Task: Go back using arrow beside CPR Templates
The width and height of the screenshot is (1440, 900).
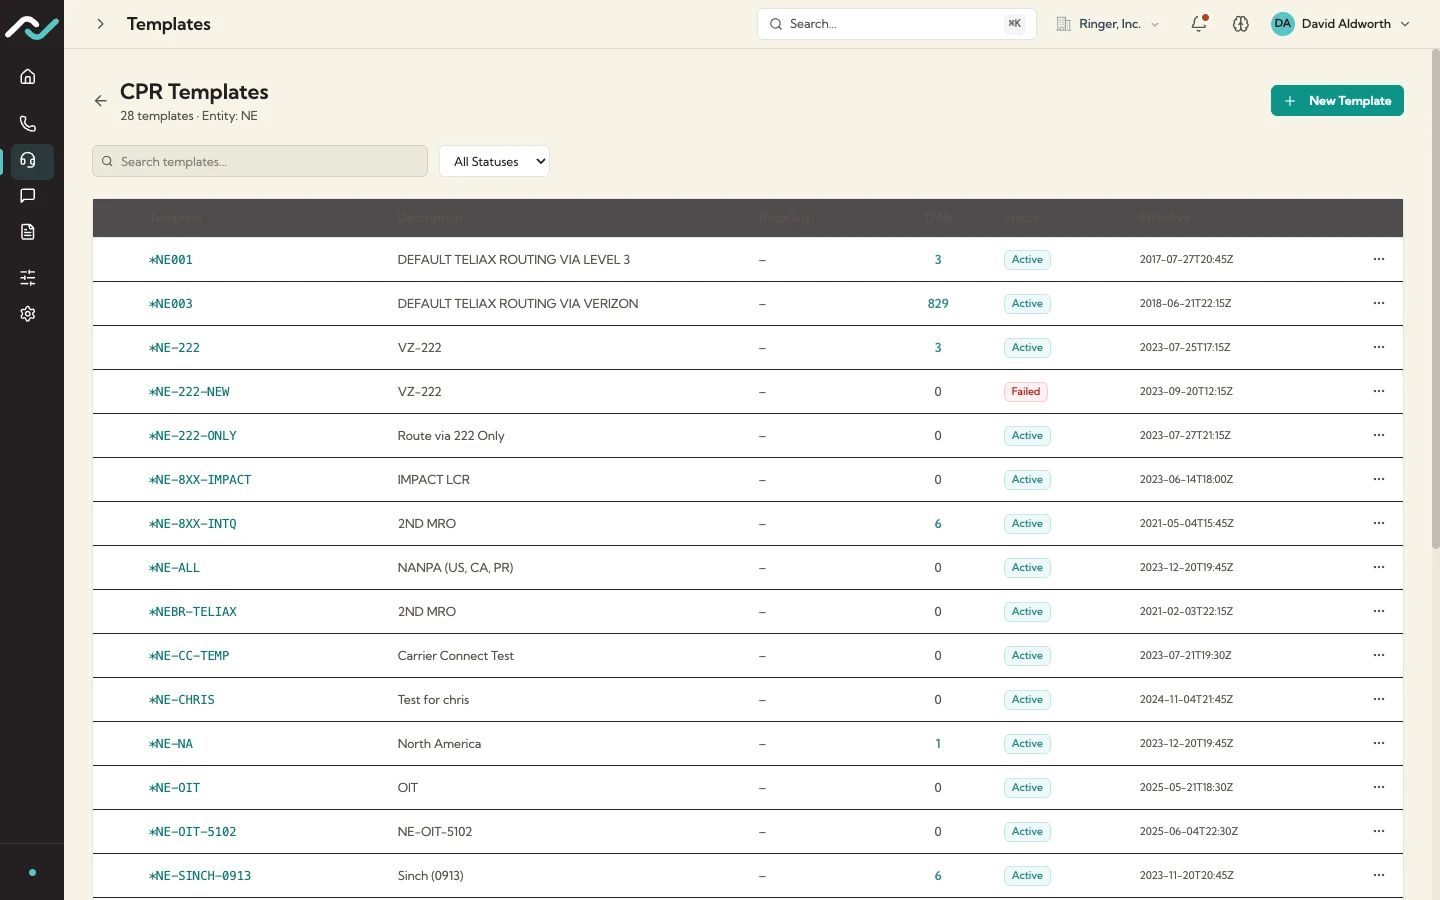Action: (x=100, y=101)
